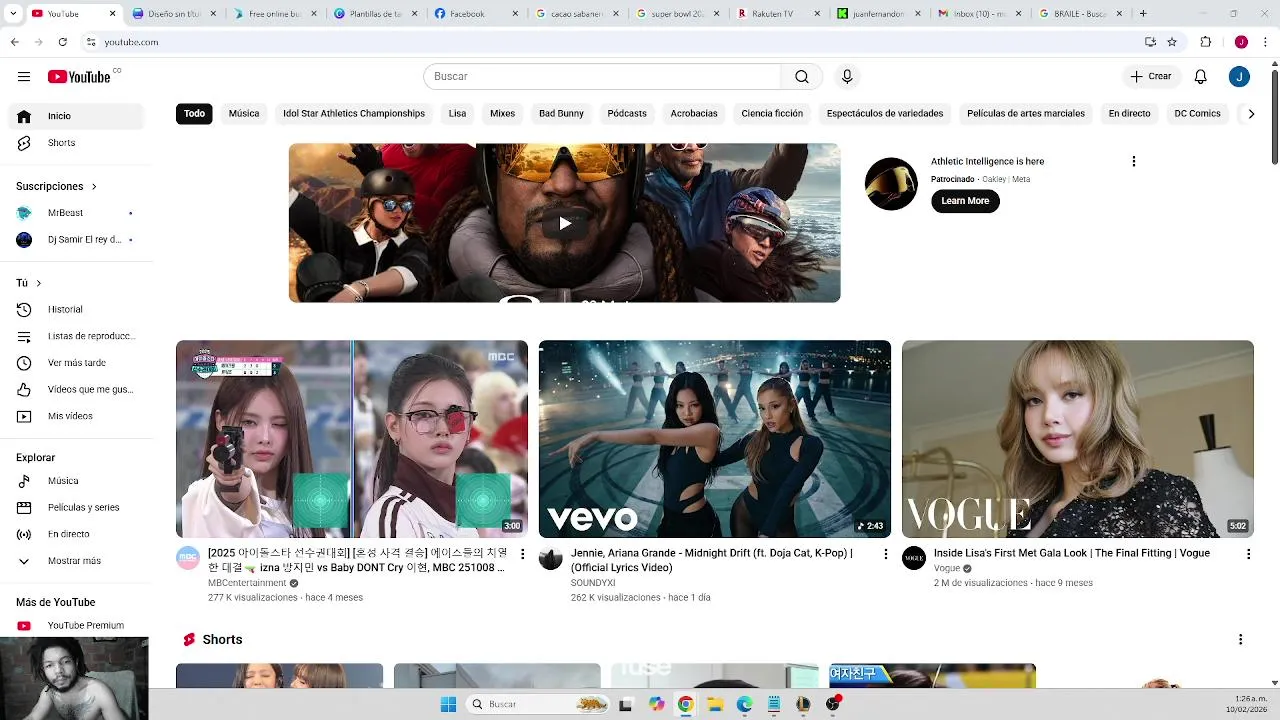This screenshot has width=1280, height=720.
Task: Open File Explorer from the taskbar
Action: point(715,704)
